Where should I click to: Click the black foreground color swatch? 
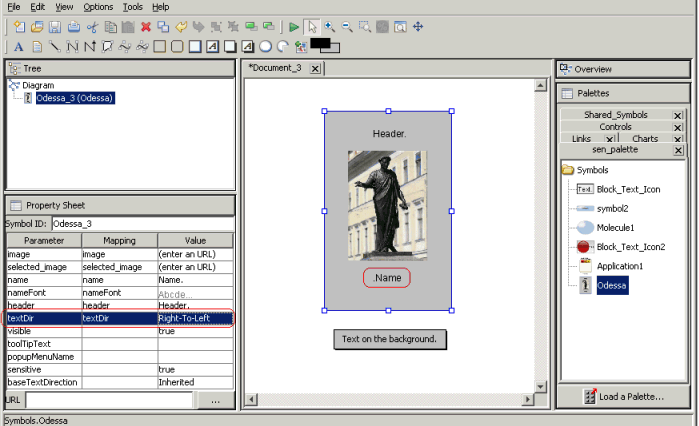coord(321,44)
